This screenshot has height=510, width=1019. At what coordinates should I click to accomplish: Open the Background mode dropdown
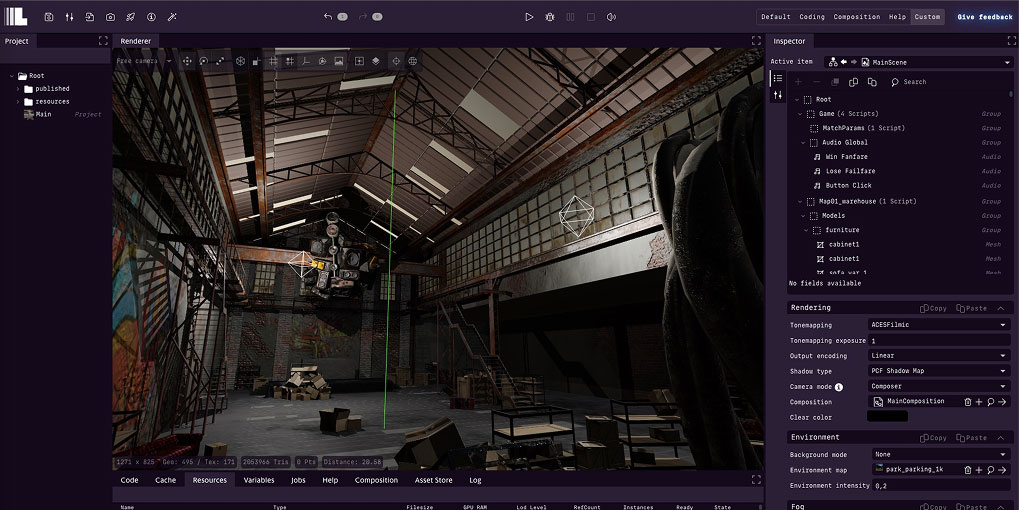940,455
